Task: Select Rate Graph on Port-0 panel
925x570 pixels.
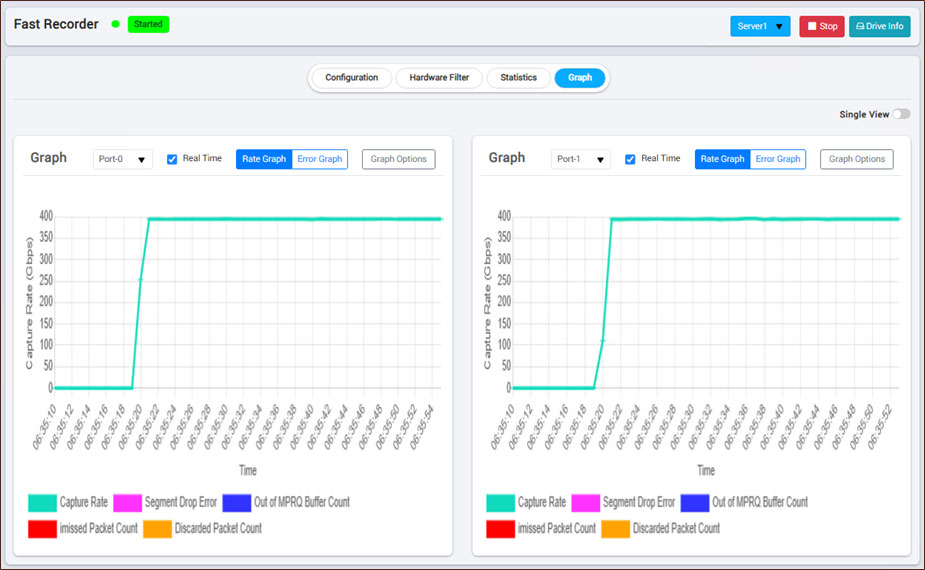Action: point(264,159)
